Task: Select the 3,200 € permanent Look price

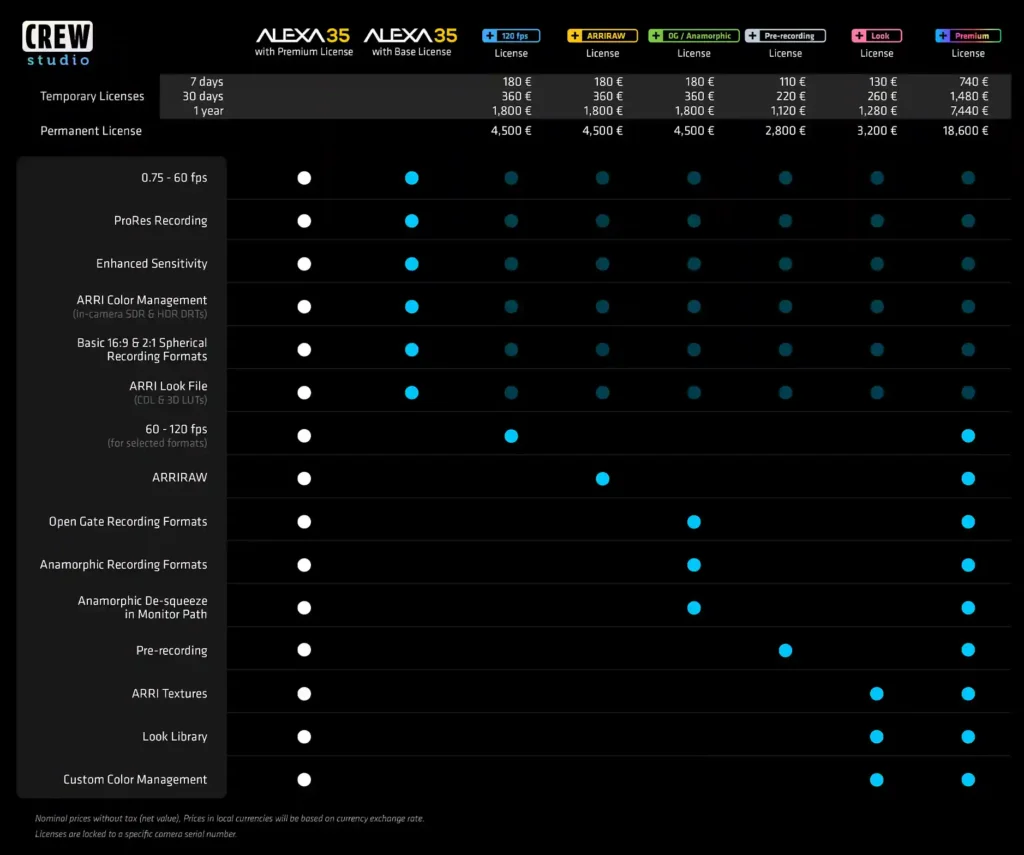Action: point(876,131)
